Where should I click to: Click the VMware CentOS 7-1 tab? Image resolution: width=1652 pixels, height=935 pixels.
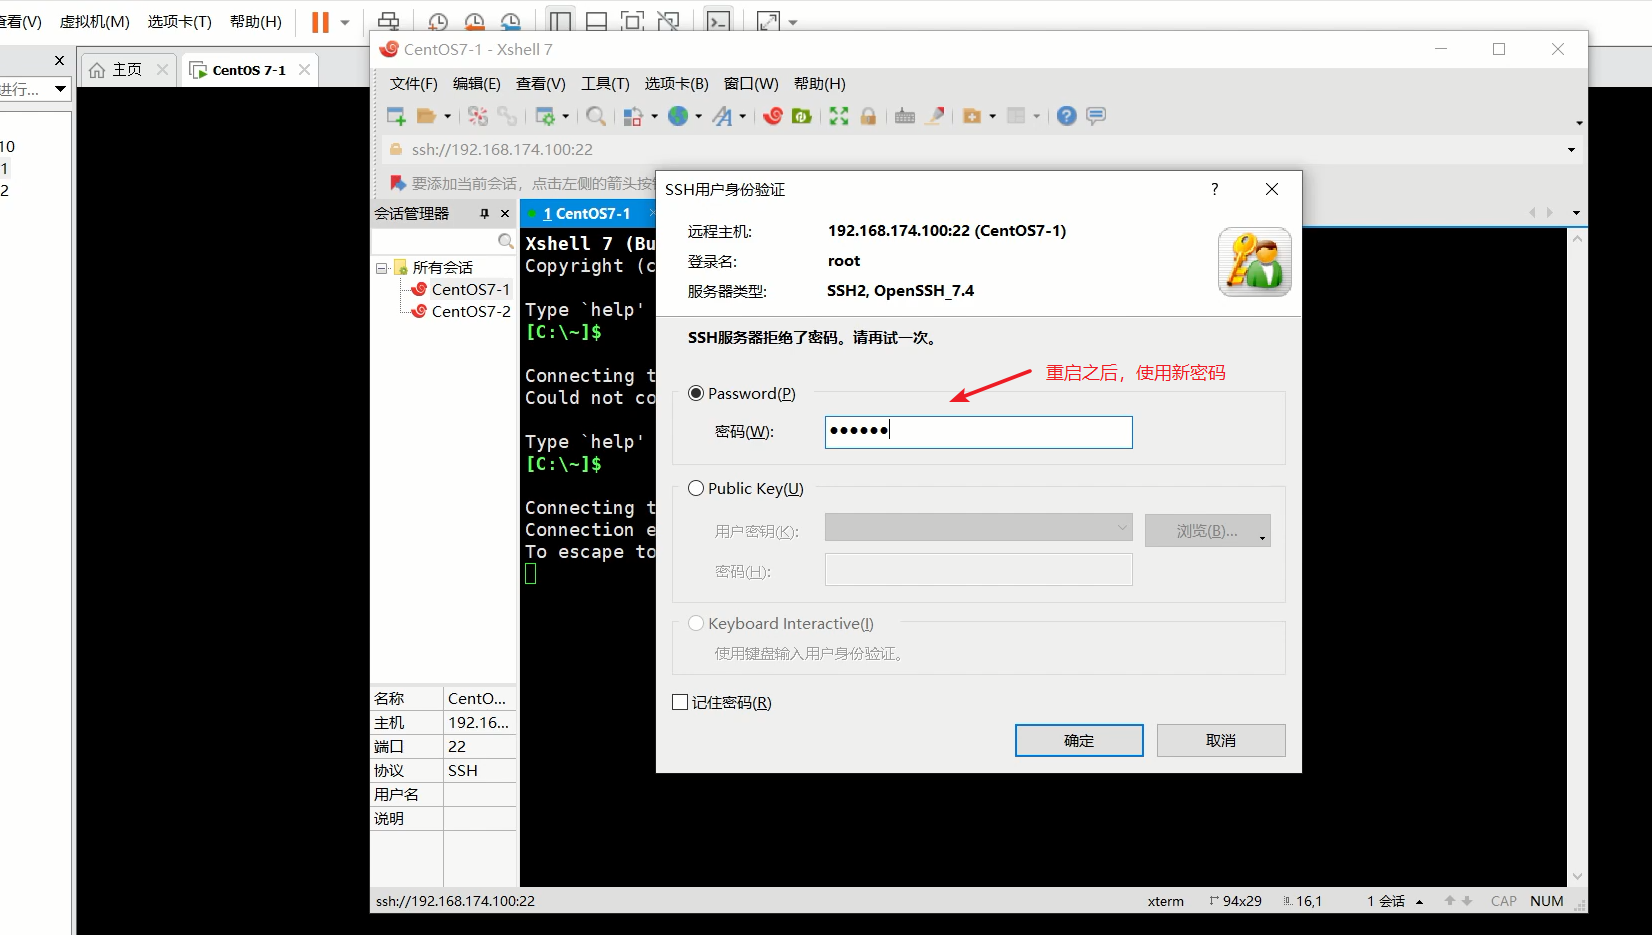[249, 70]
